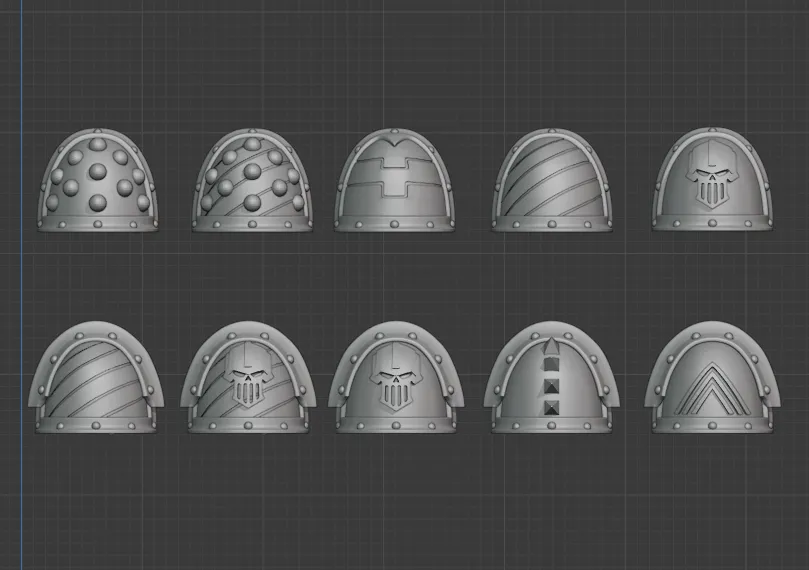
Task: Select the top-row pad with plain diagonal stripes
Action: tap(552, 180)
